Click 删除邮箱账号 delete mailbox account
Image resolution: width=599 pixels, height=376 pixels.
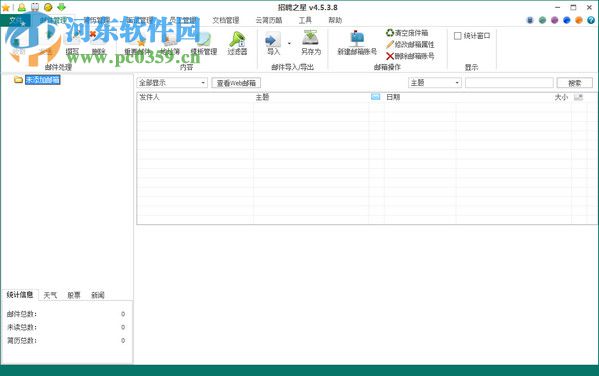tap(410, 56)
